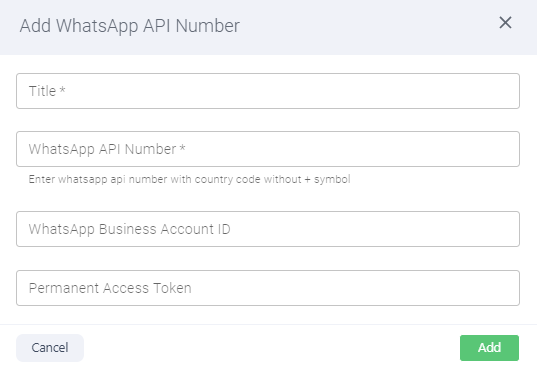Click the word 'Business' in the third field
537x369 pixels.
128,229
